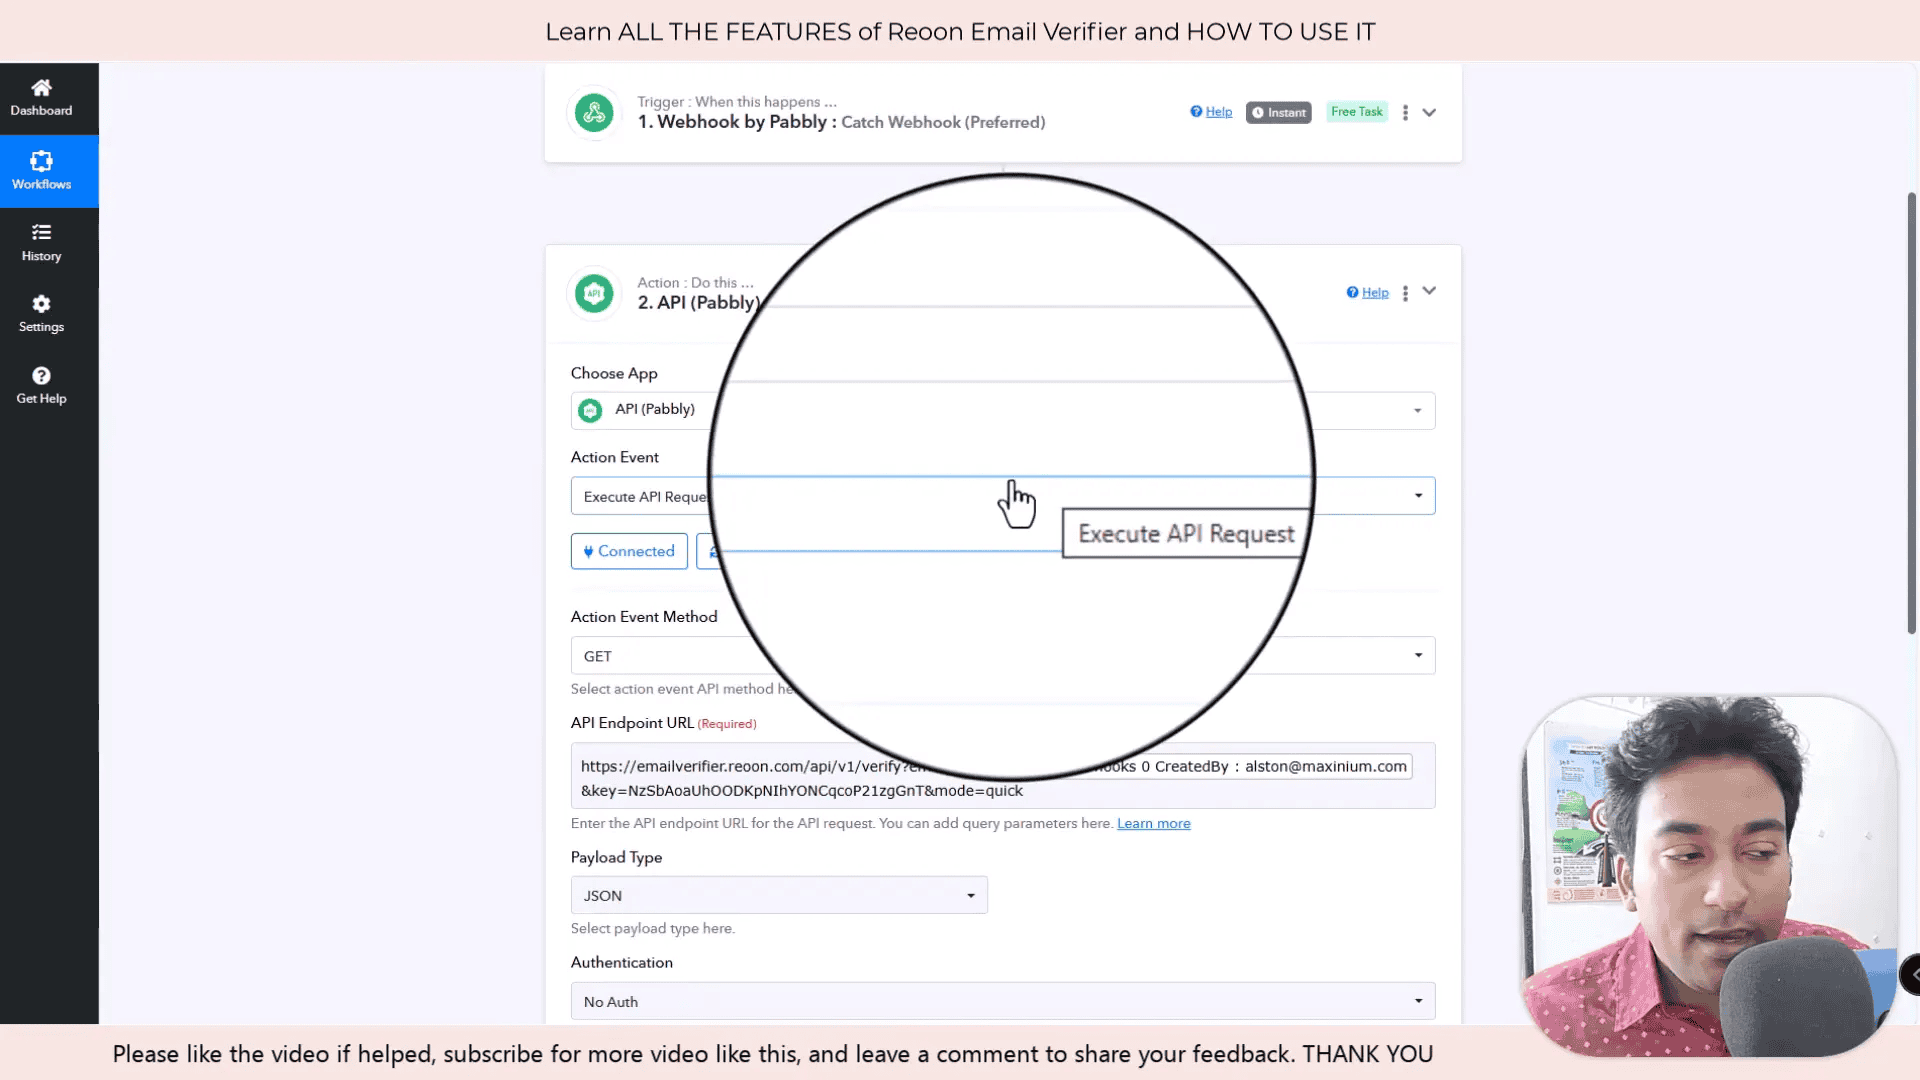This screenshot has height=1080, width=1920.
Task: Click the Learn more link for API endpoint
Action: (x=1153, y=823)
